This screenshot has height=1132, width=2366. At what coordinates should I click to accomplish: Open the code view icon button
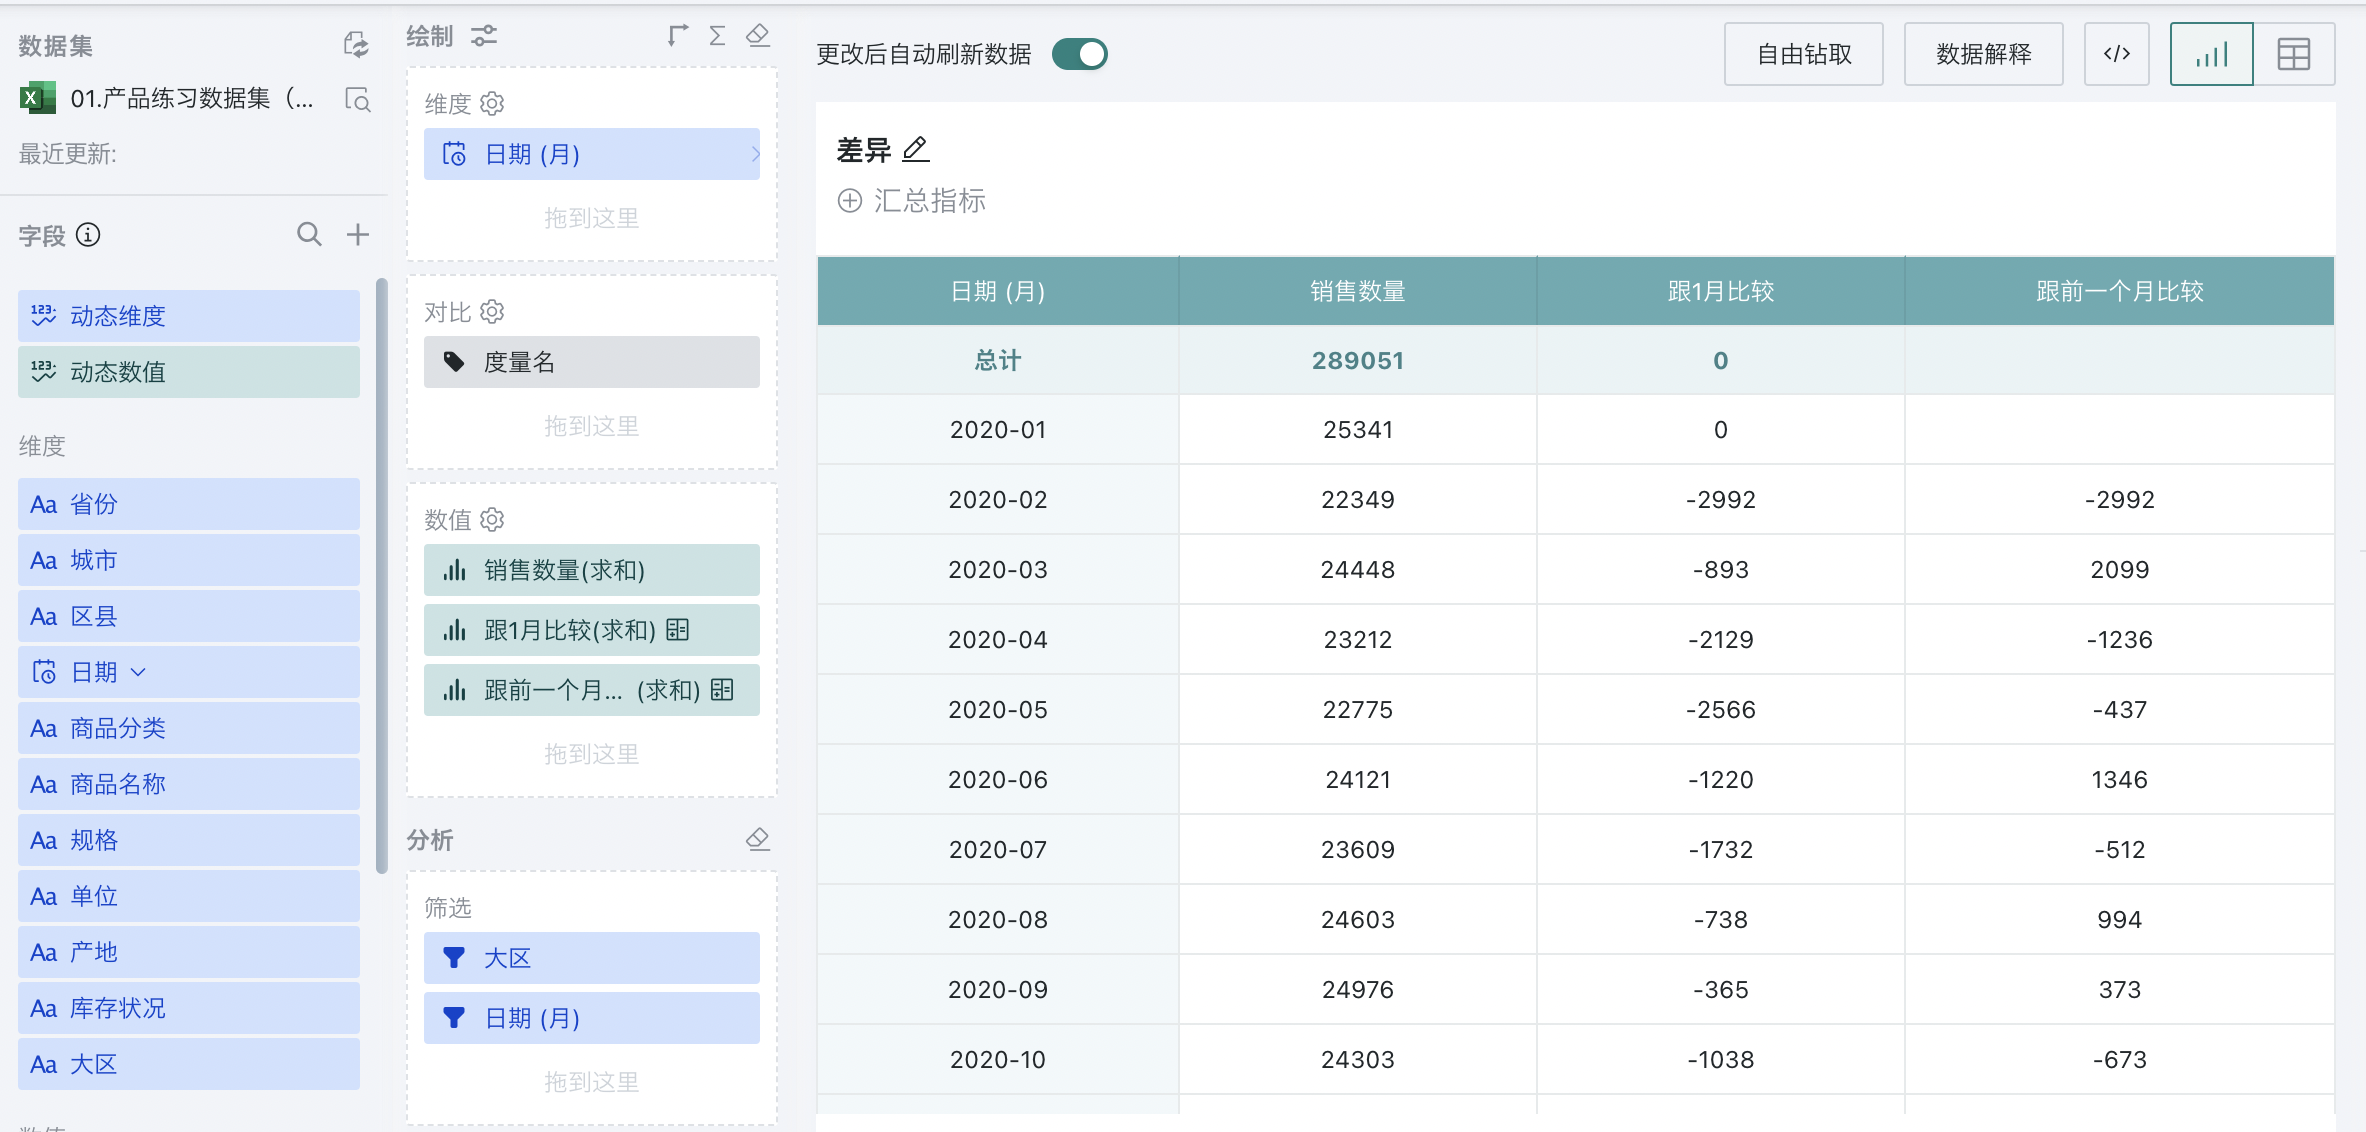(2116, 54)
